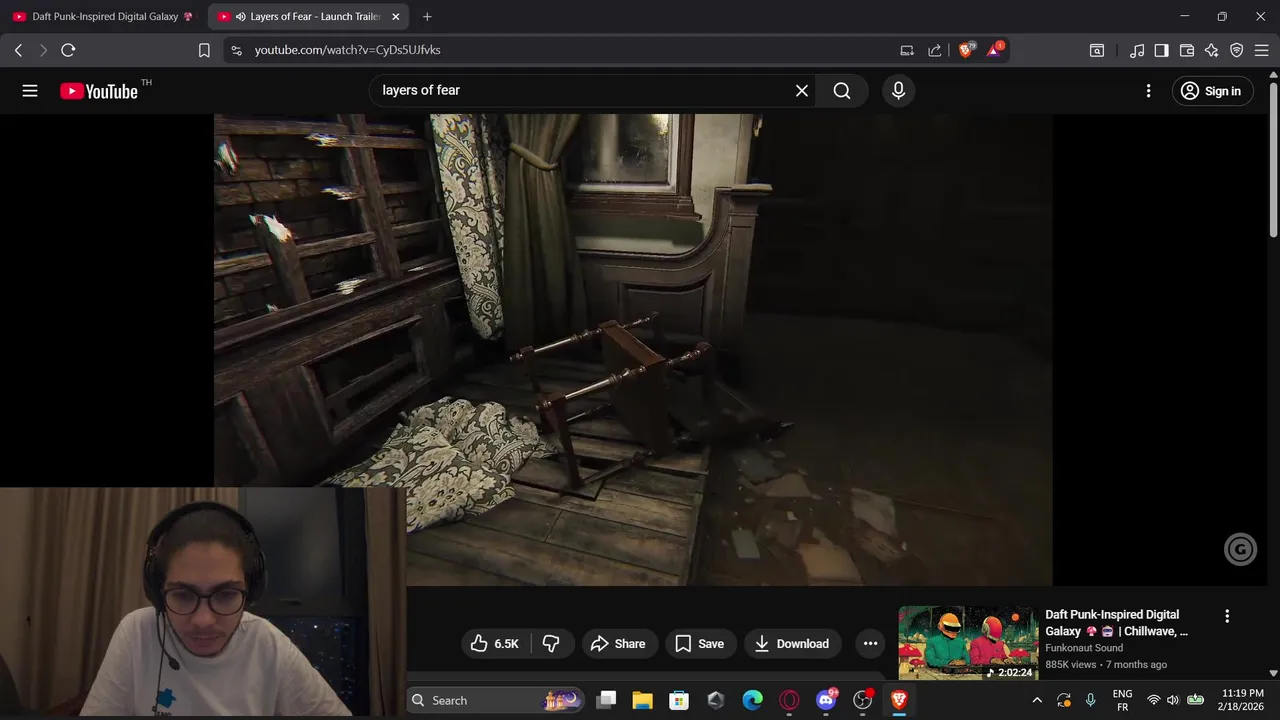View site information next to URL
The height and width of the screenshot is (720, 1280).
(x=236, y=50)
